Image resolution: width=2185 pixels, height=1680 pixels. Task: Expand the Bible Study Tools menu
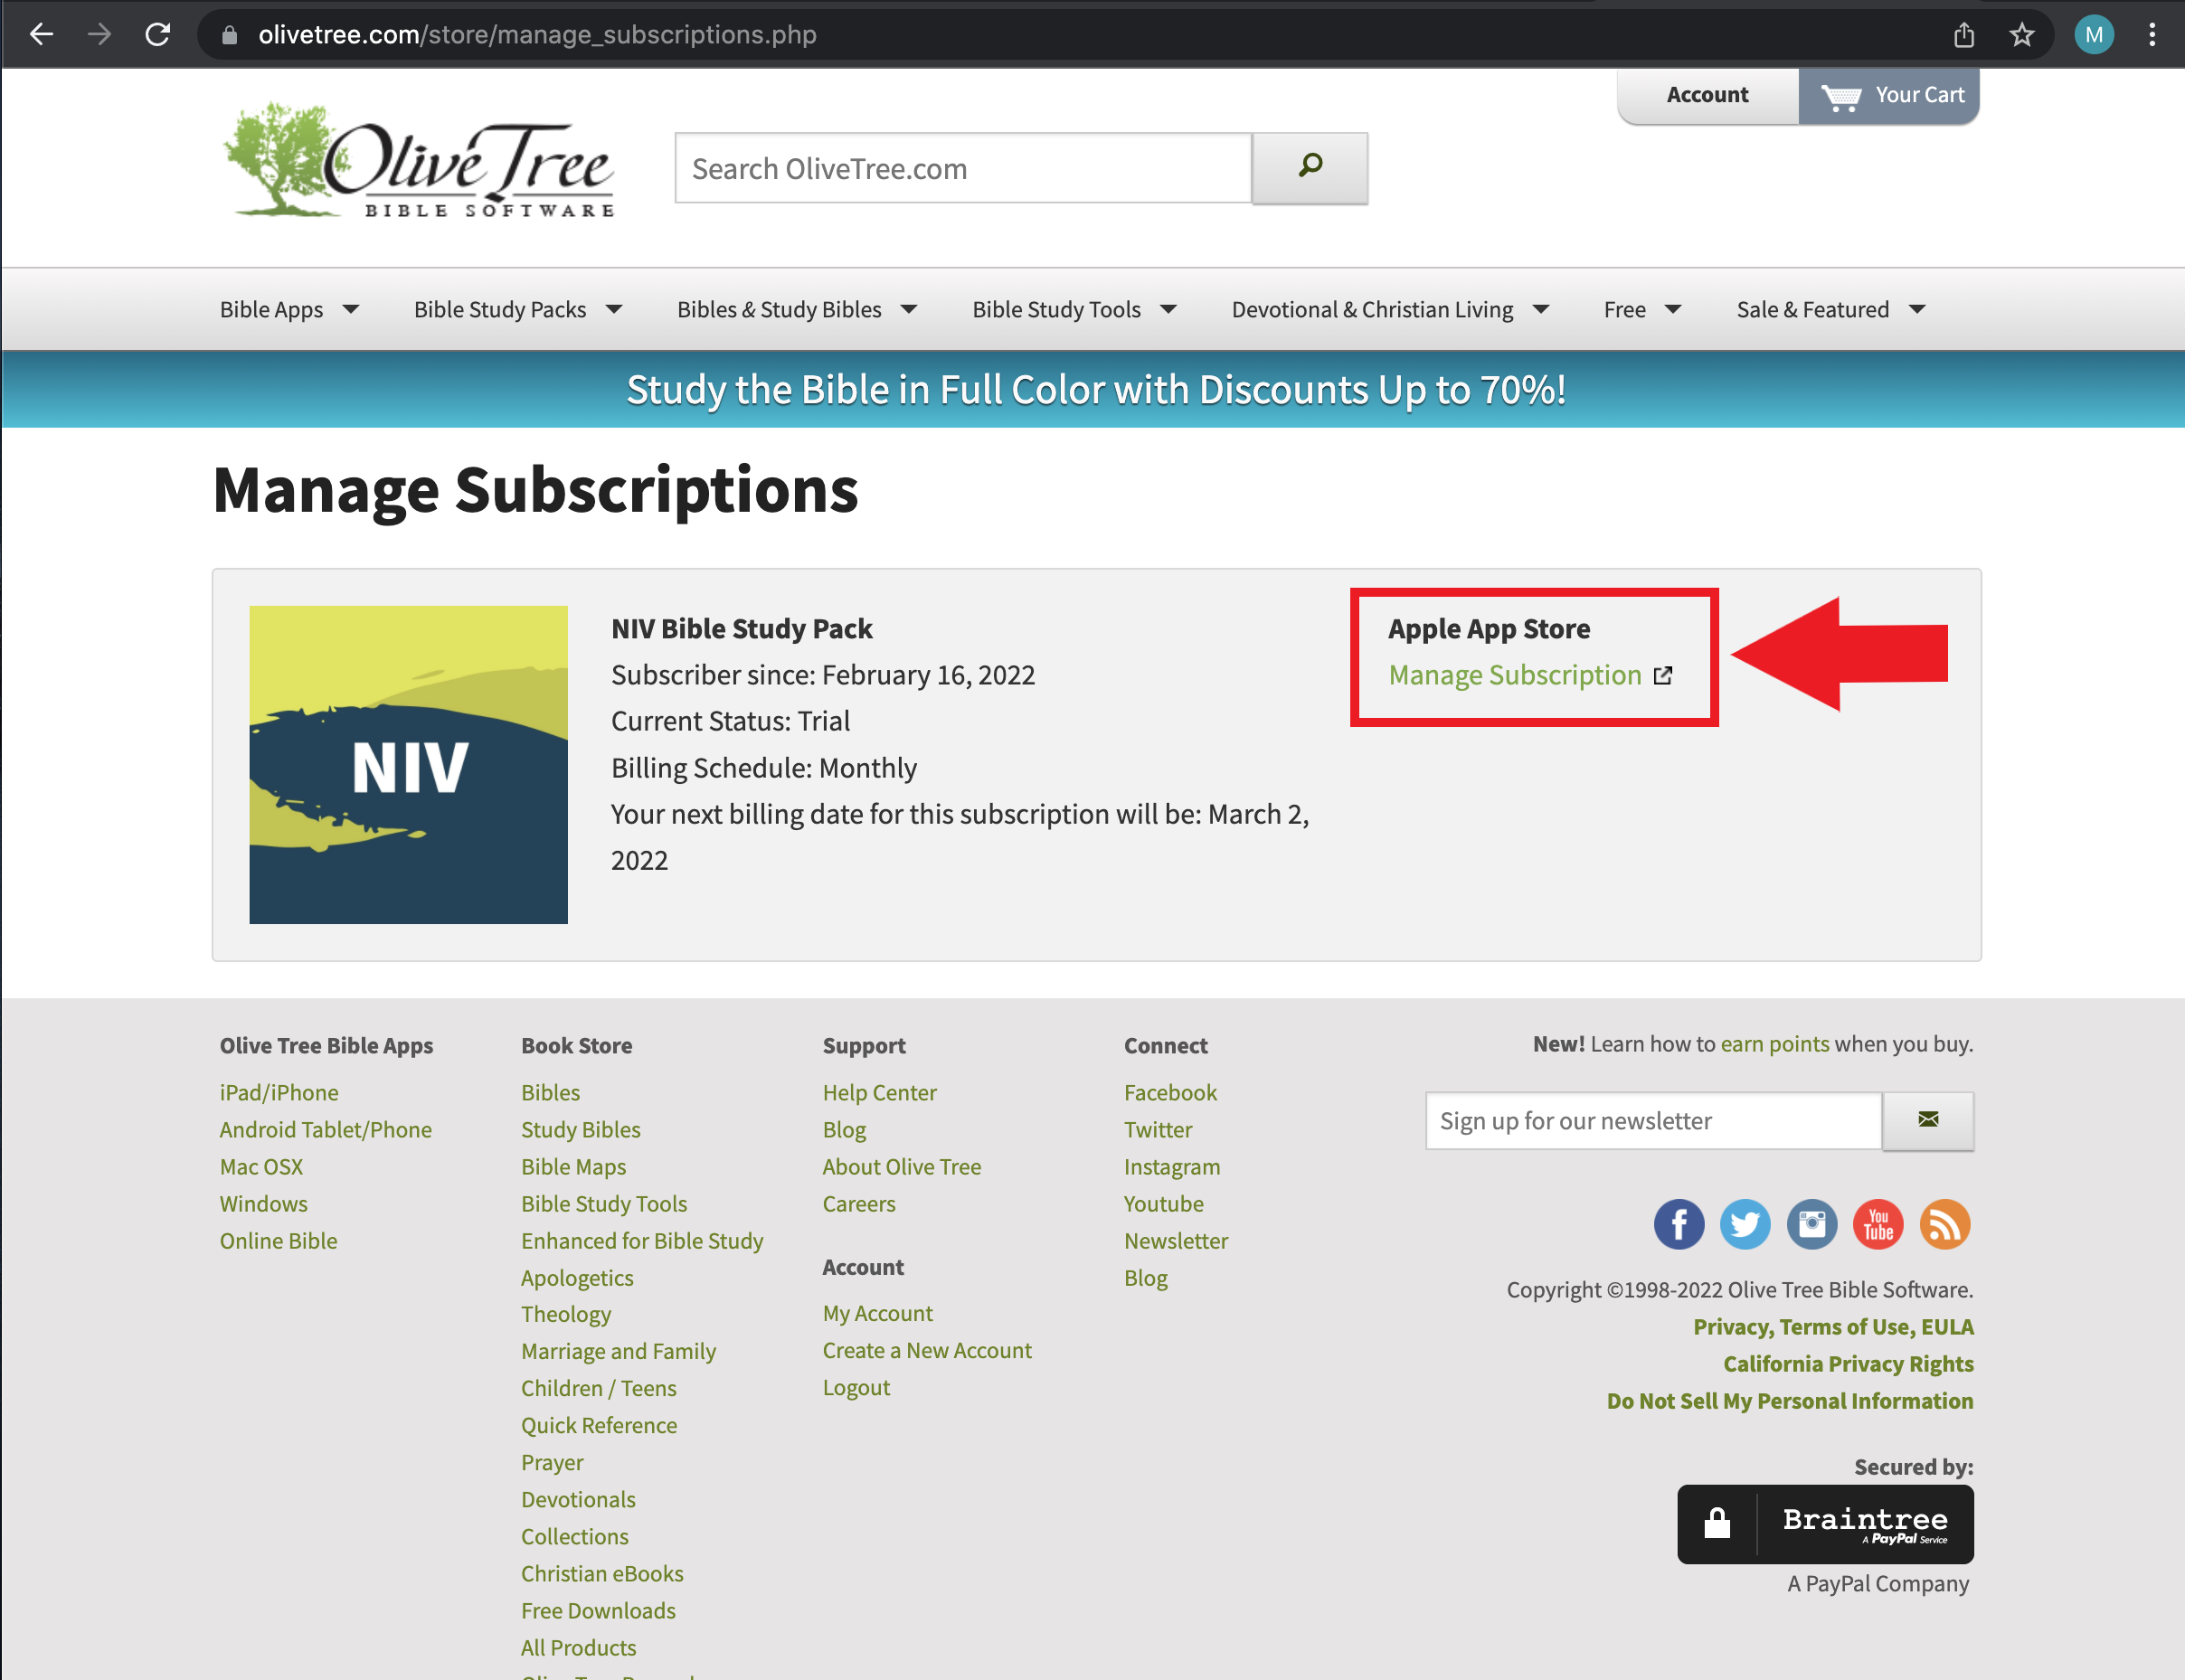tap(1074, 310)
